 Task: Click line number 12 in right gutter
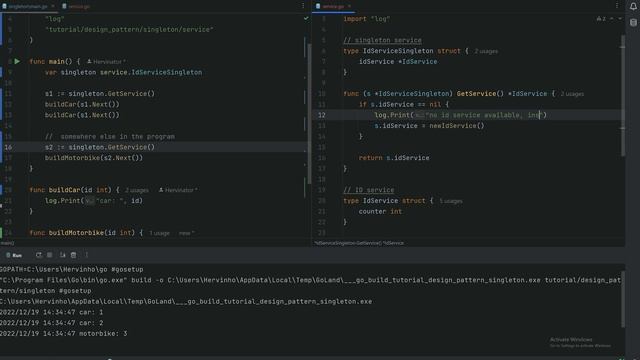tap(322, 115)
